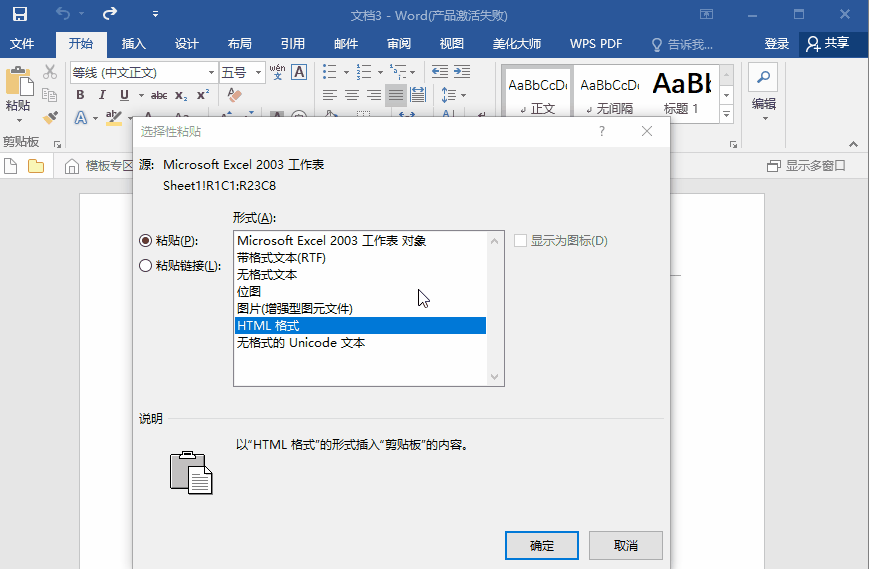
Task: Open the clipboard pane launcher
Action: point(57,145)
